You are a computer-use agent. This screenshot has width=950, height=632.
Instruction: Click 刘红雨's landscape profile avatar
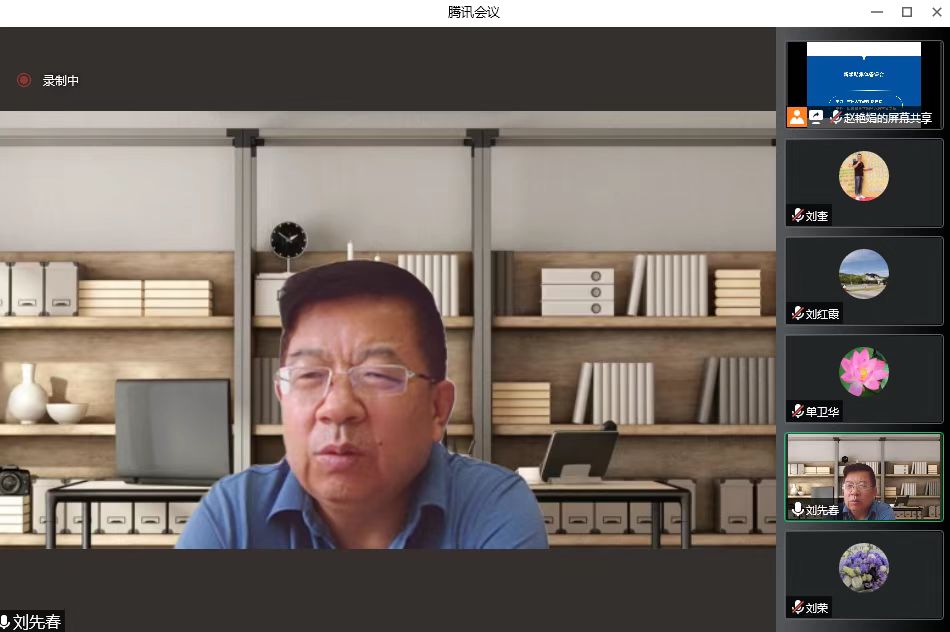pyautogui.click(x=864, y=274)
